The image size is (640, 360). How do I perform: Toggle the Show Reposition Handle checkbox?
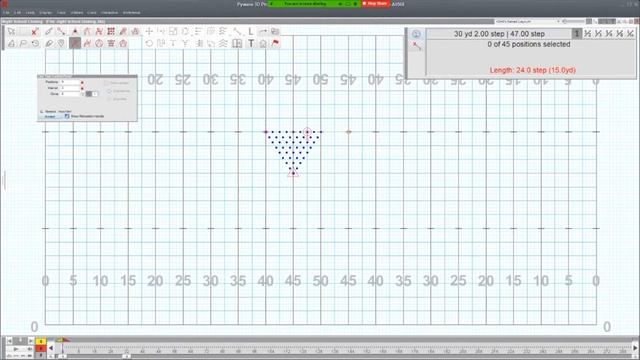[x=67, y=116]
